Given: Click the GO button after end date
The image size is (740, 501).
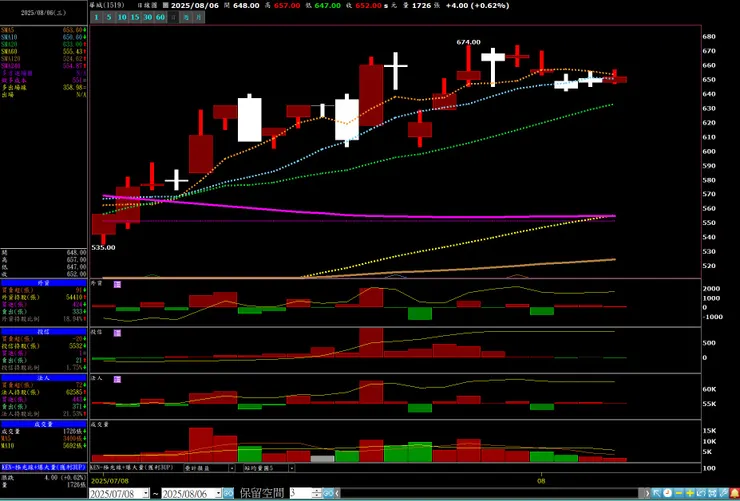Looking at the screenshot, I should coord(228,493).
